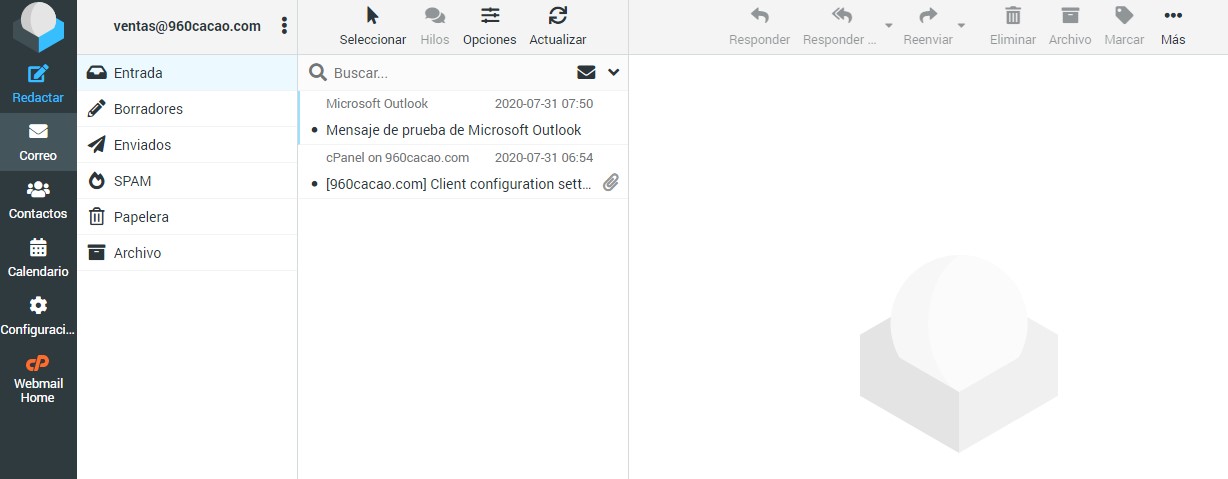Click the Responder reply button
Screen dimensions: 1228x479
click(760, 27)
